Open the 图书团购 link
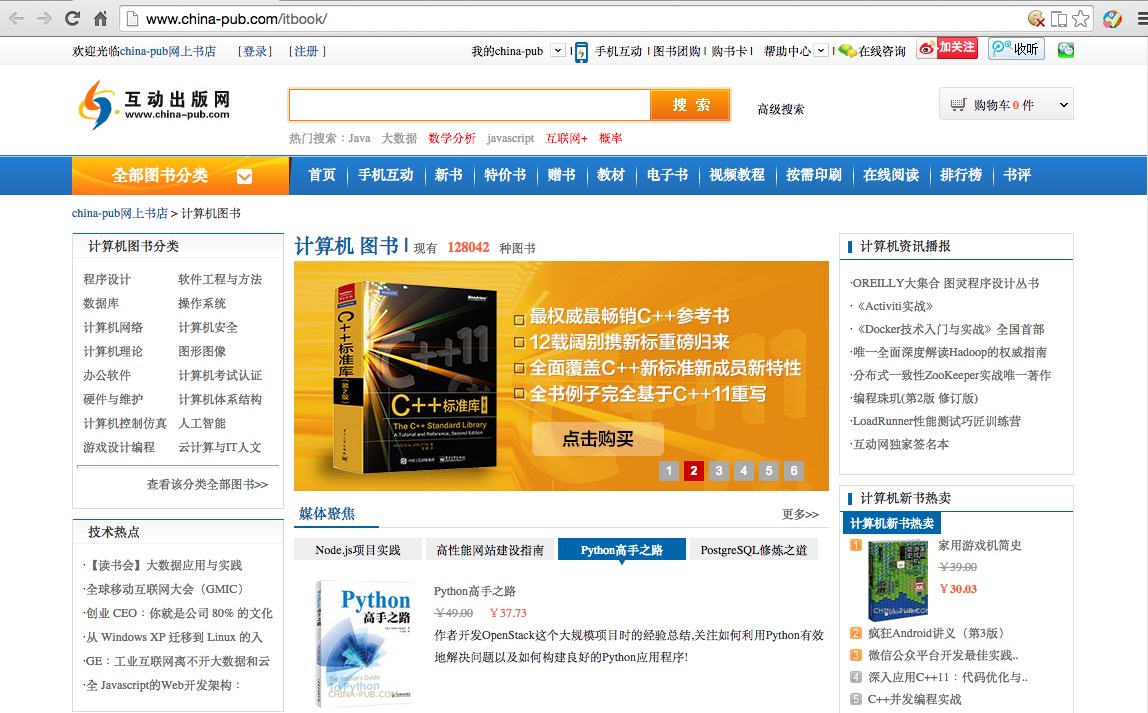Image resolution: width=1148 pixels, height=713 pixels. [x=676, y=51]
